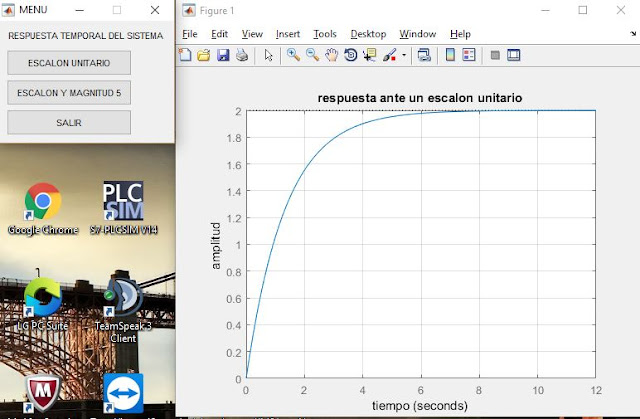The image size is (640, 419).
Task: Click the ESCALON Y MAGNITUD 5 button
Action: [69, 93]
